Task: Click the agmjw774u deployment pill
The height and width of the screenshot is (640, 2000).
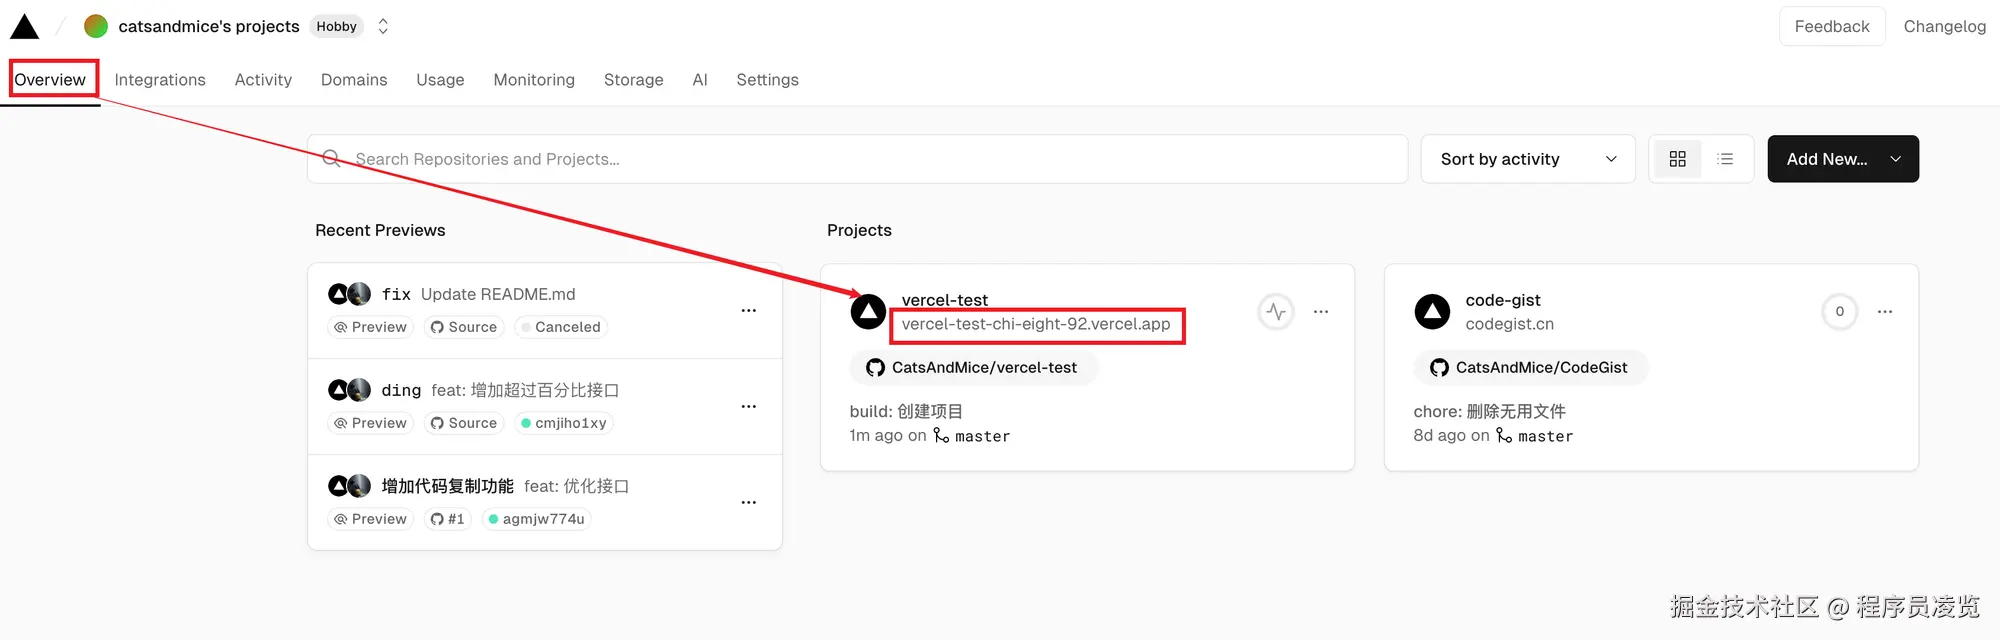Action: point(536,519)
